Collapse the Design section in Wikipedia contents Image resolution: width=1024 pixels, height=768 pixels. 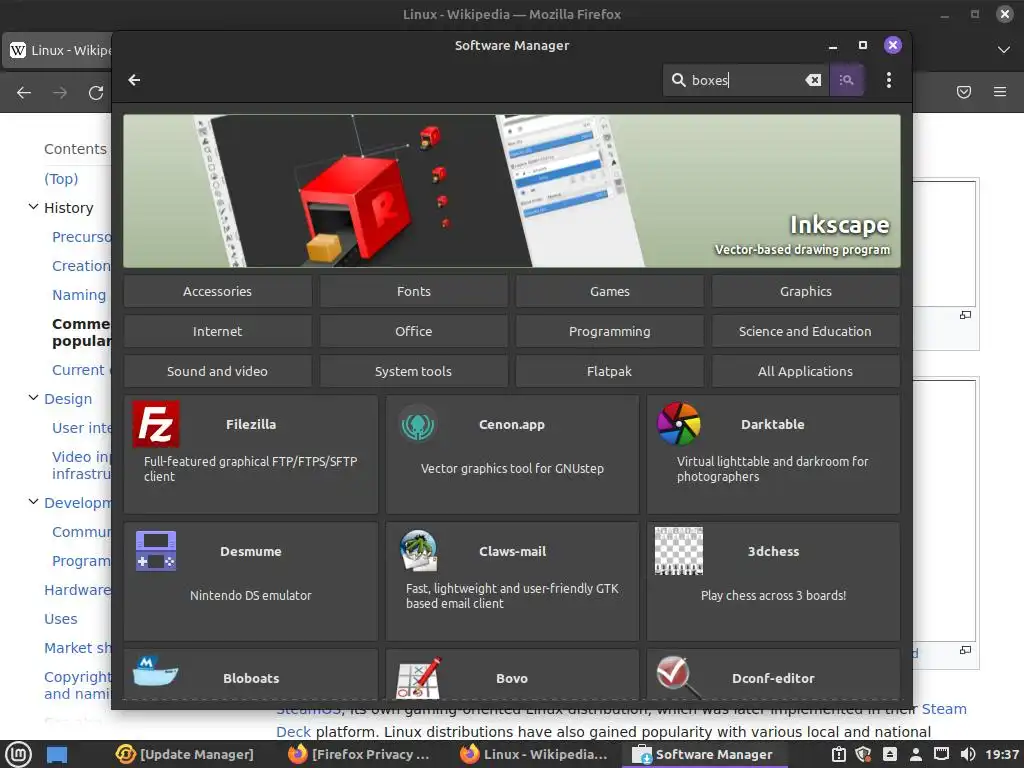coord(33,398)
